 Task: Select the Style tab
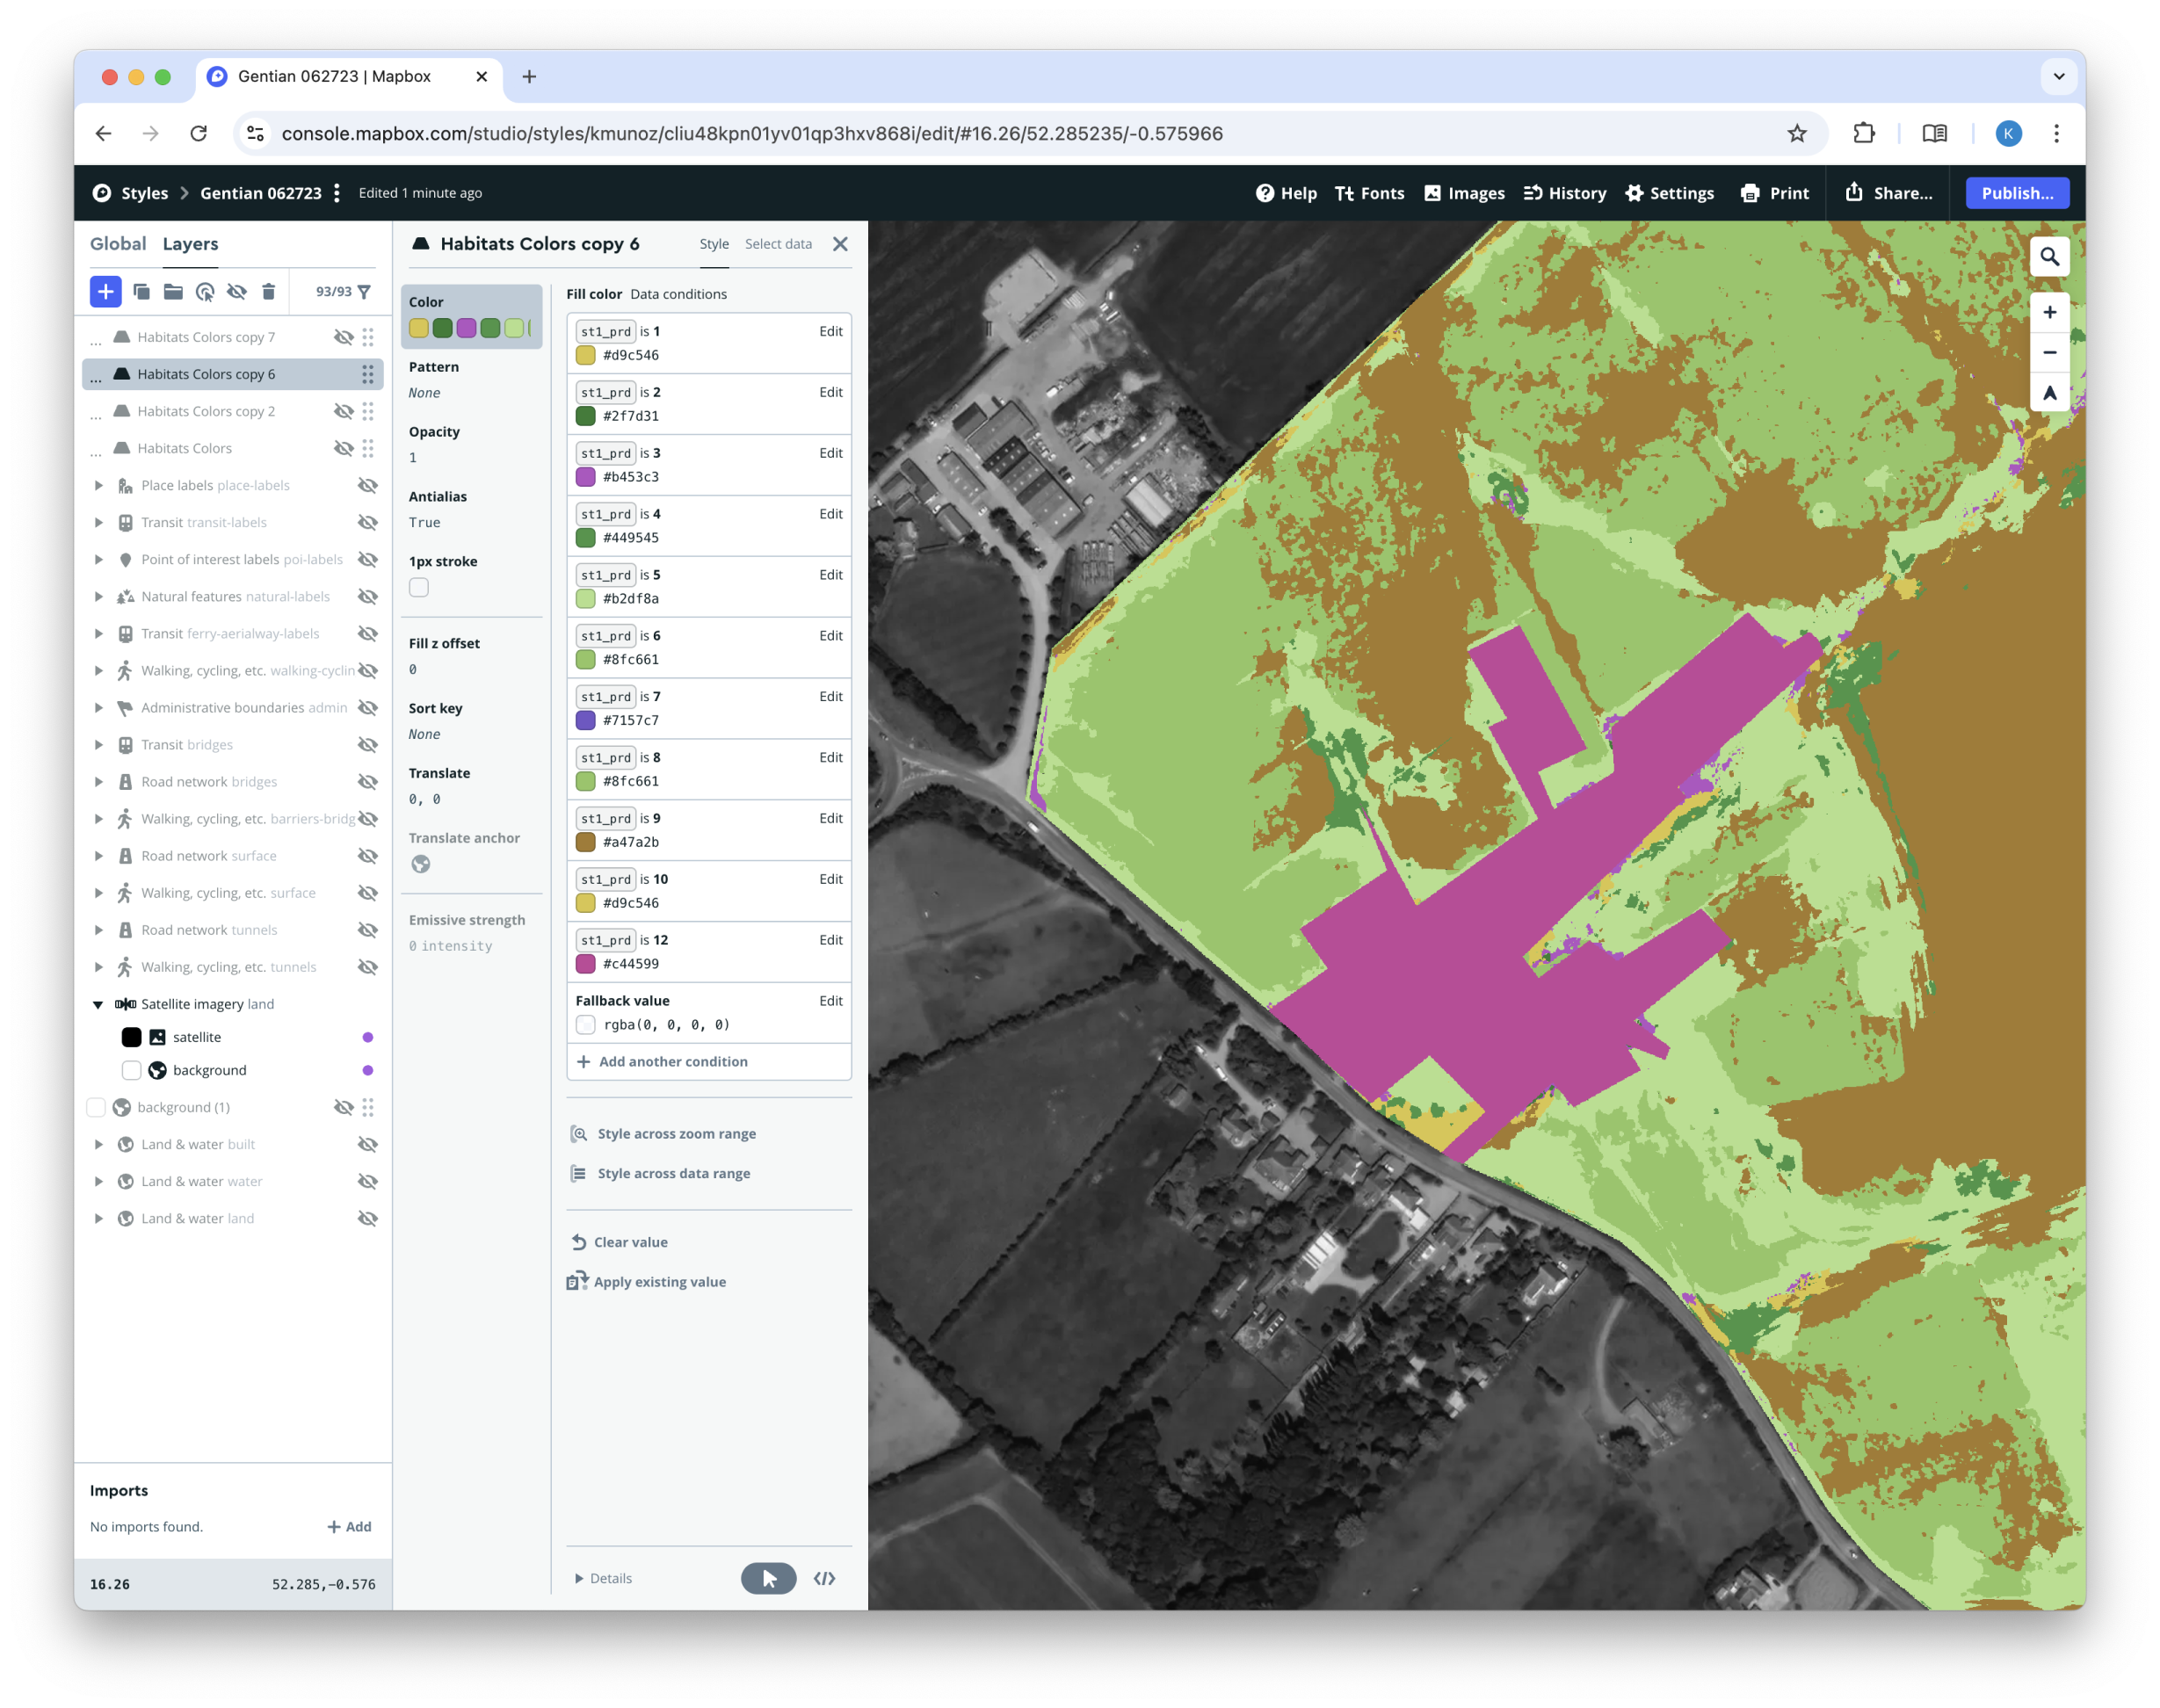point(714,244)
